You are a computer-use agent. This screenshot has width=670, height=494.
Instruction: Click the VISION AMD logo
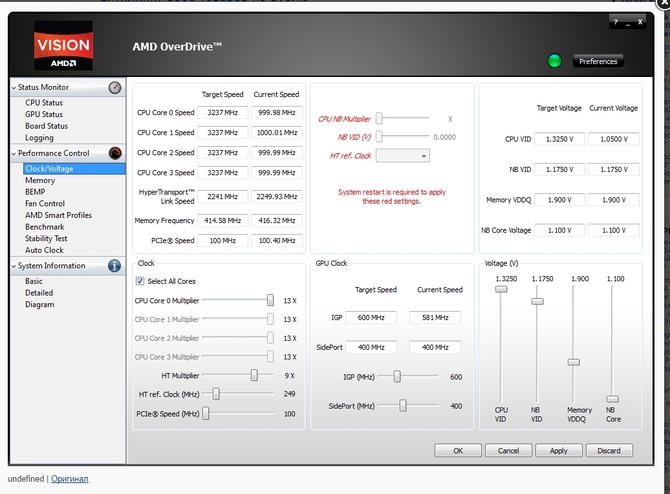(x=63, y=45)
